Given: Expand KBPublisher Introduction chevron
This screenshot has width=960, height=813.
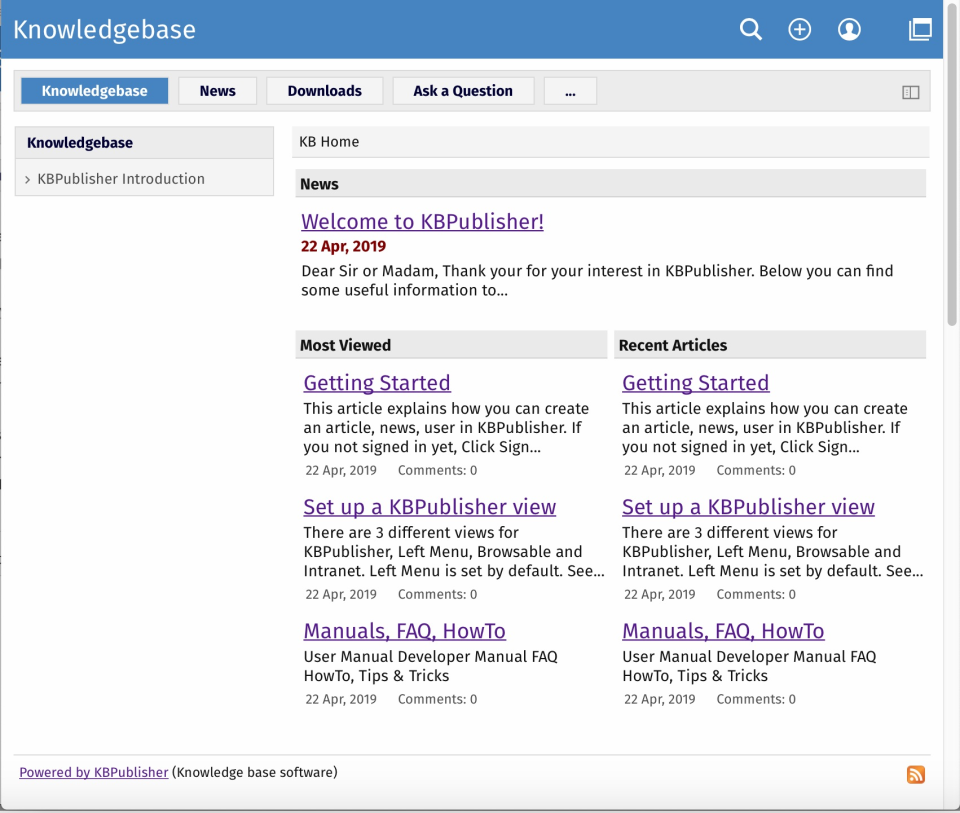Looking at the screenshot, I should coord(27,179).
